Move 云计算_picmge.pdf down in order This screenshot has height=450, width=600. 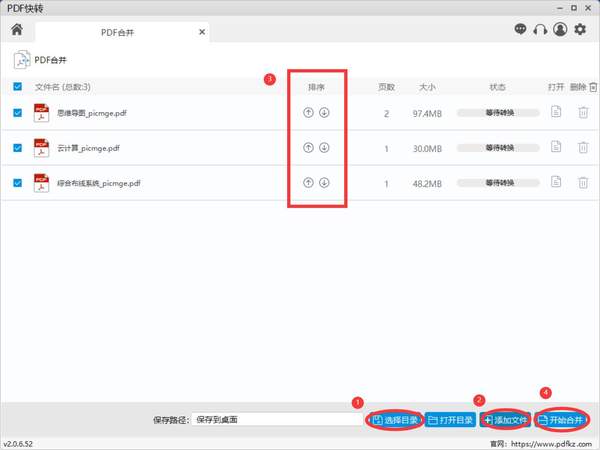(x=324, y=148)
